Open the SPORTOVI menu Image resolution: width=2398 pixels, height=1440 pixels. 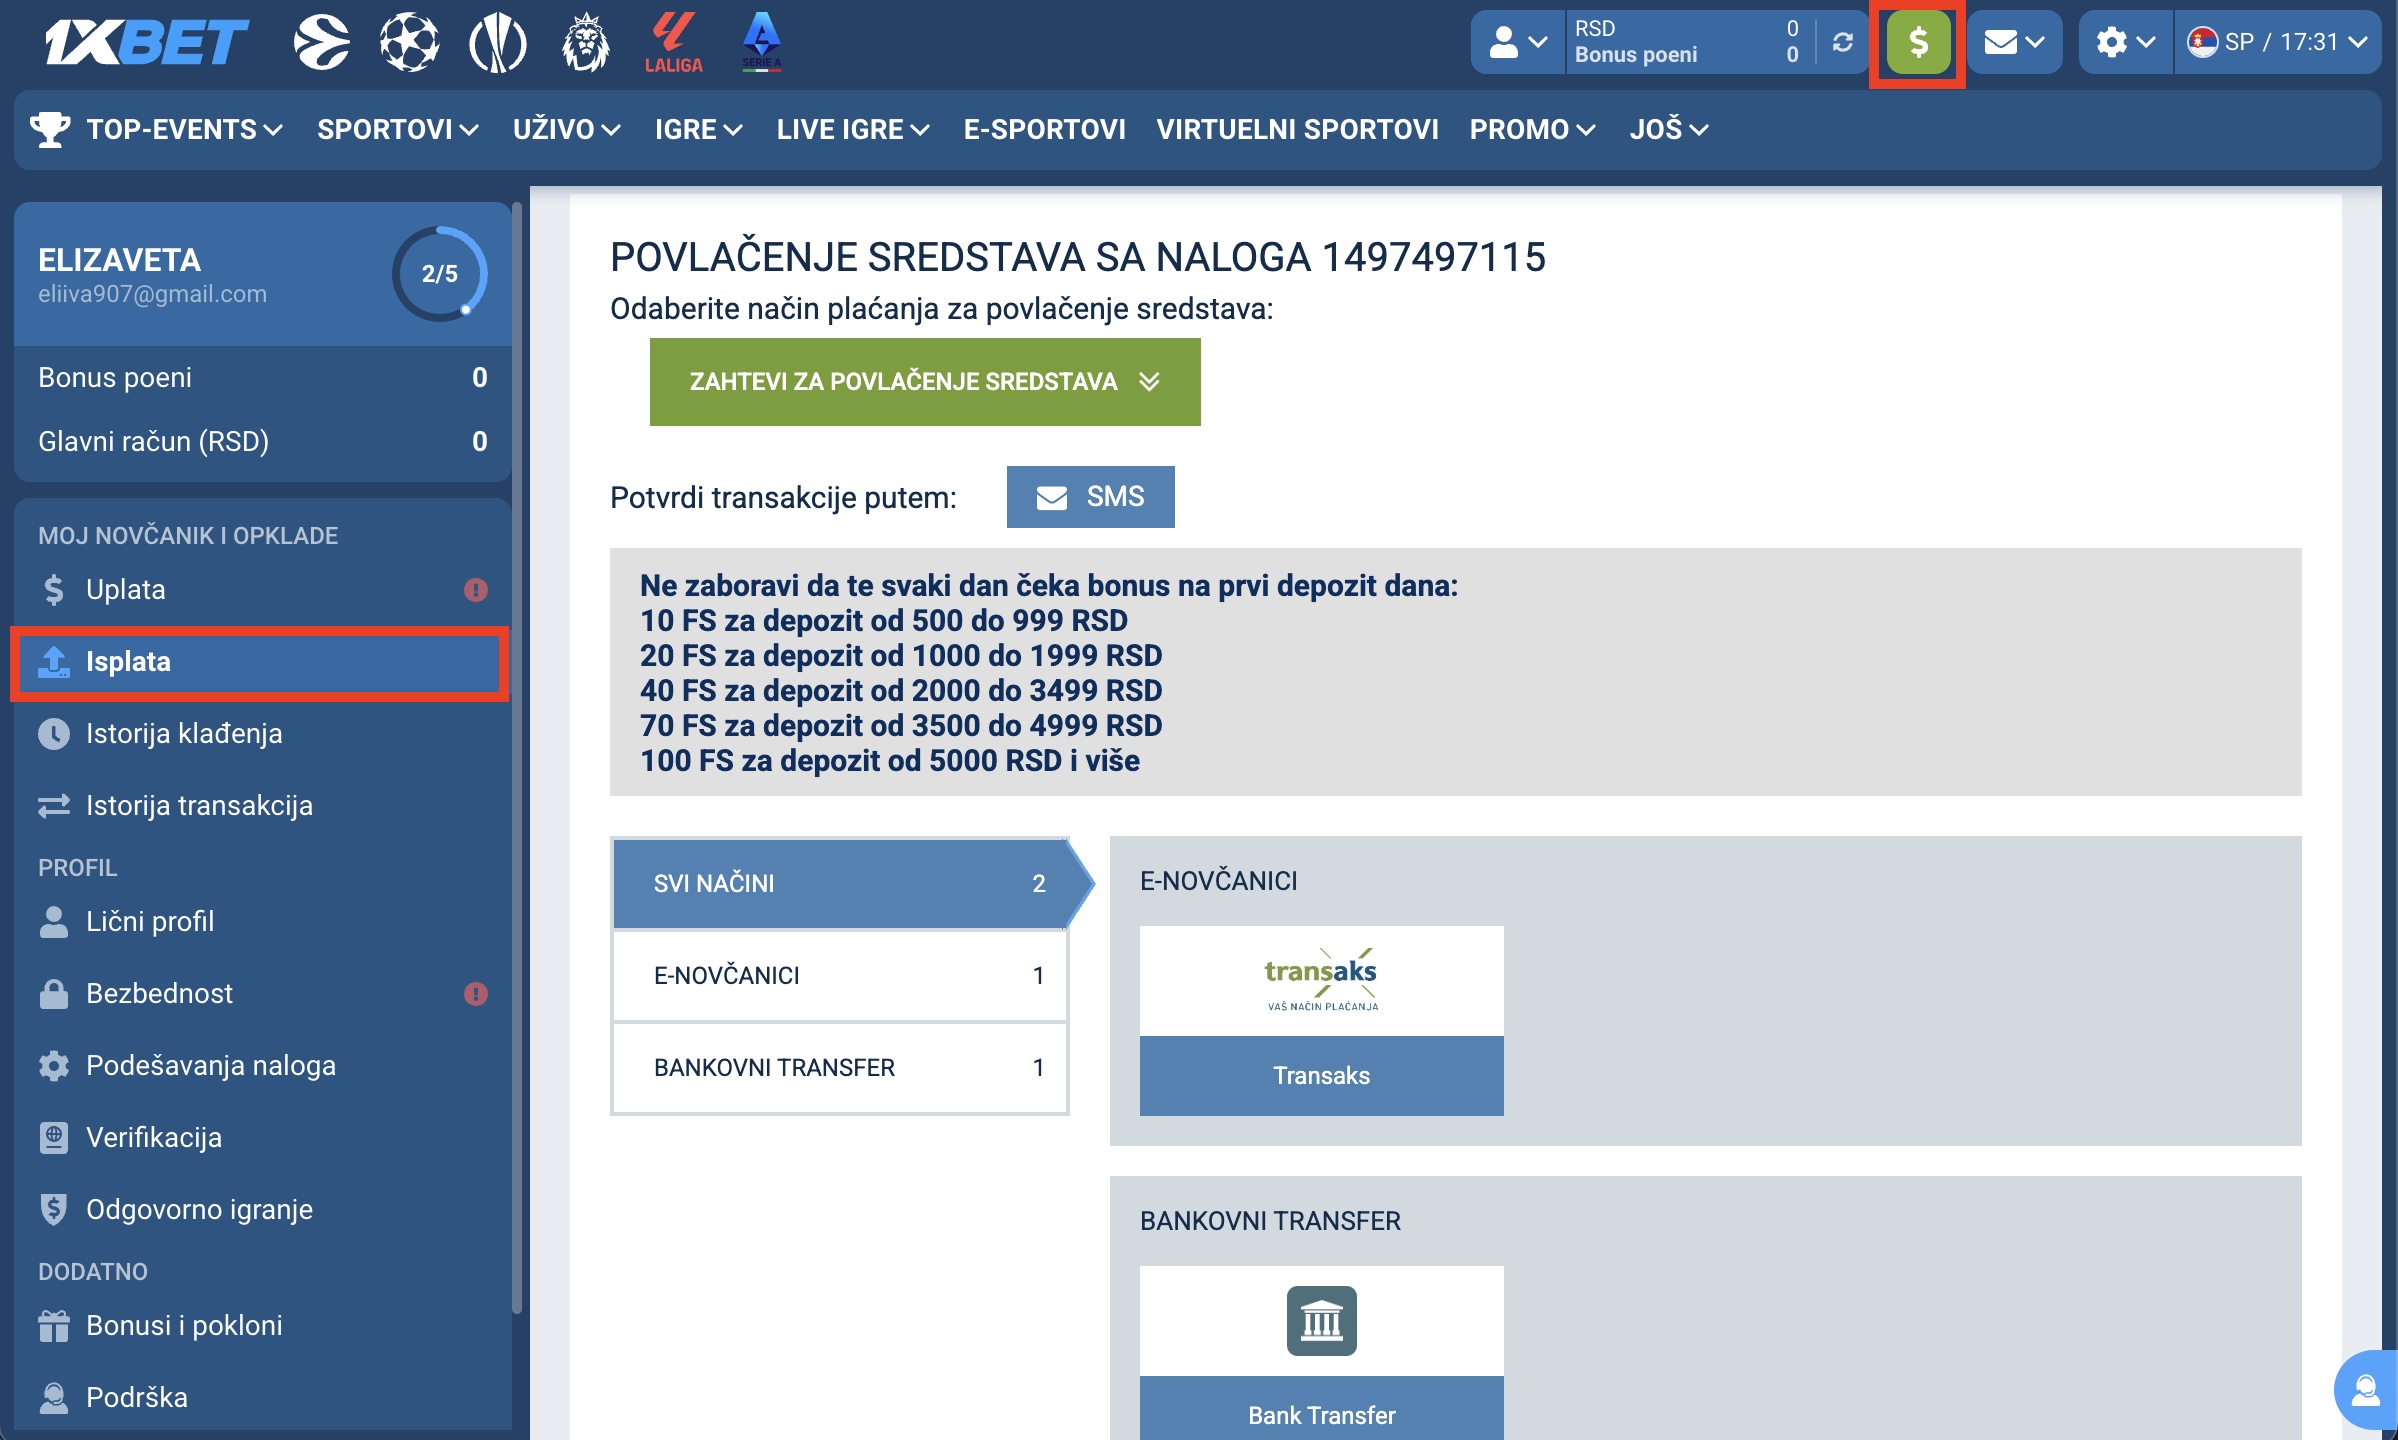(x=397, y=130)
